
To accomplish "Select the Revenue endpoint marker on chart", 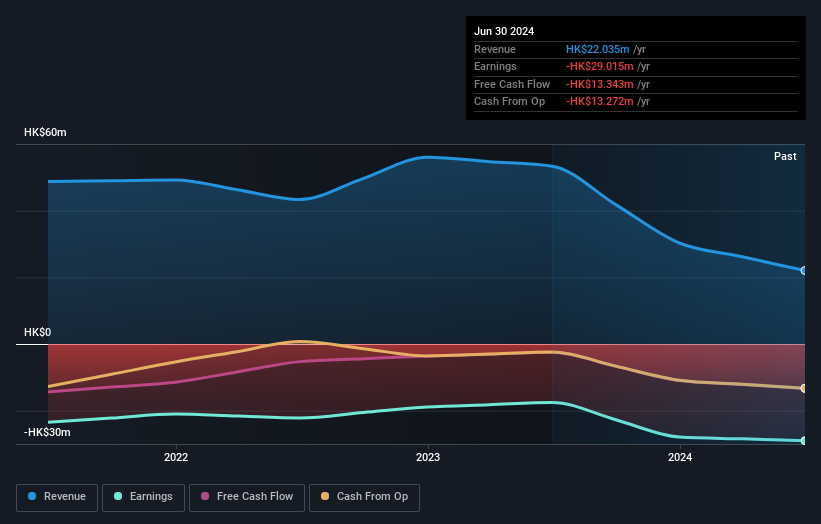I will click(804, 271).
